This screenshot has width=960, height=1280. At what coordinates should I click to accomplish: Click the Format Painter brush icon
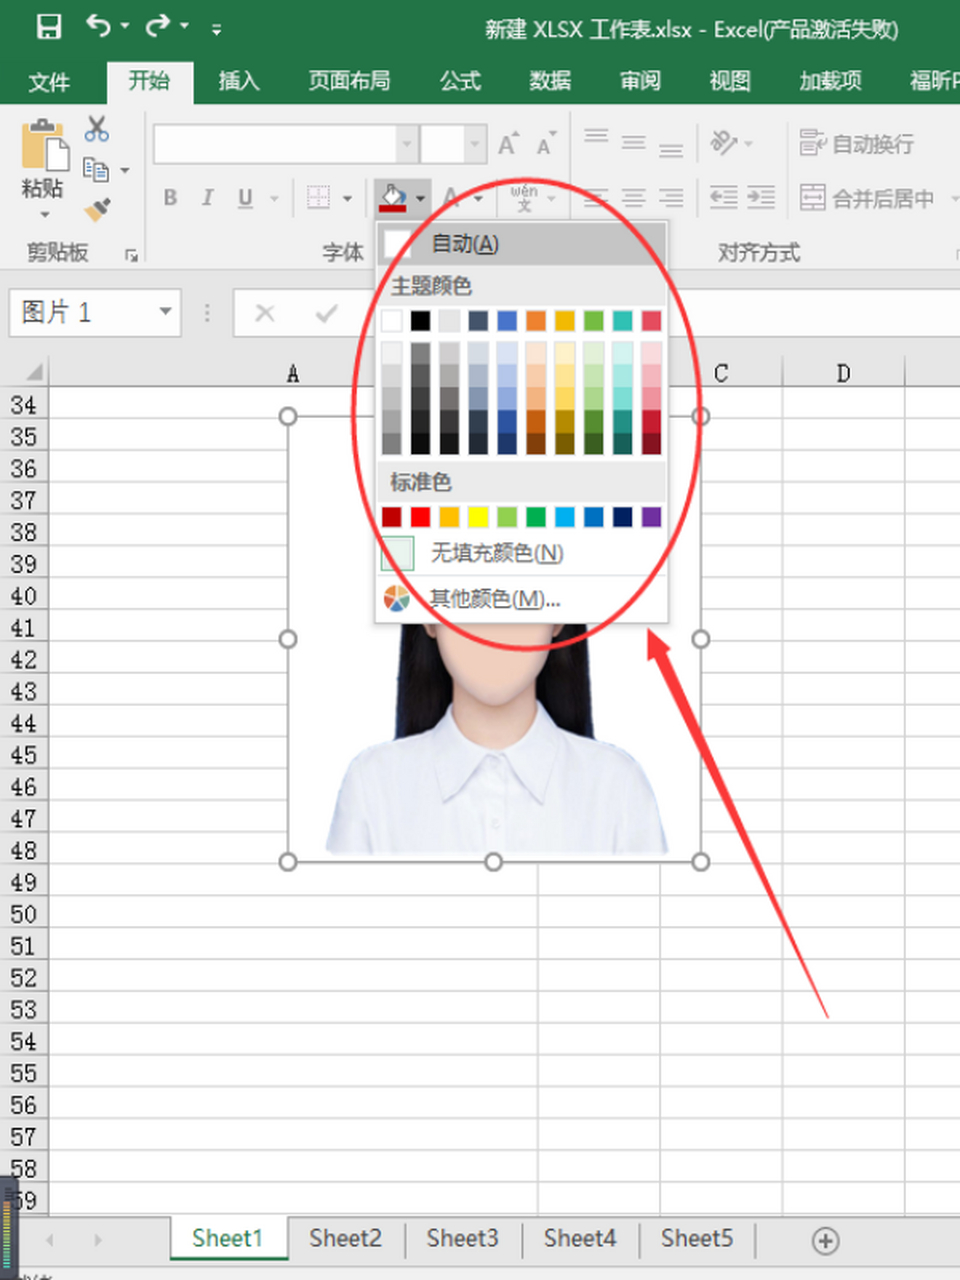coord(97,209)
